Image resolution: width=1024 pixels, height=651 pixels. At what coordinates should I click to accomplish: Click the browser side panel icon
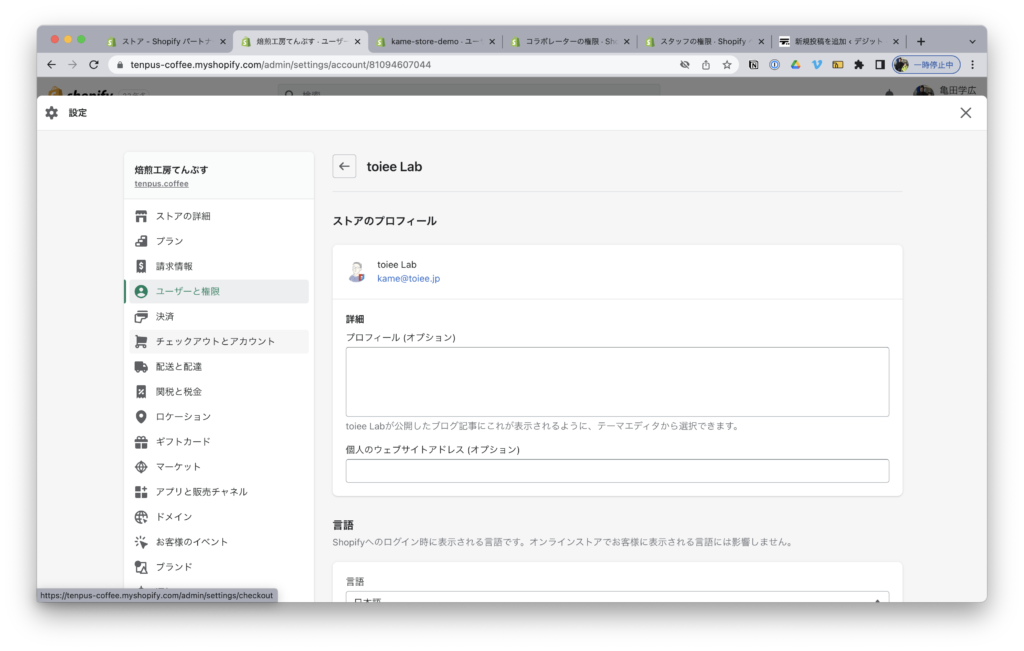point(880,65)
